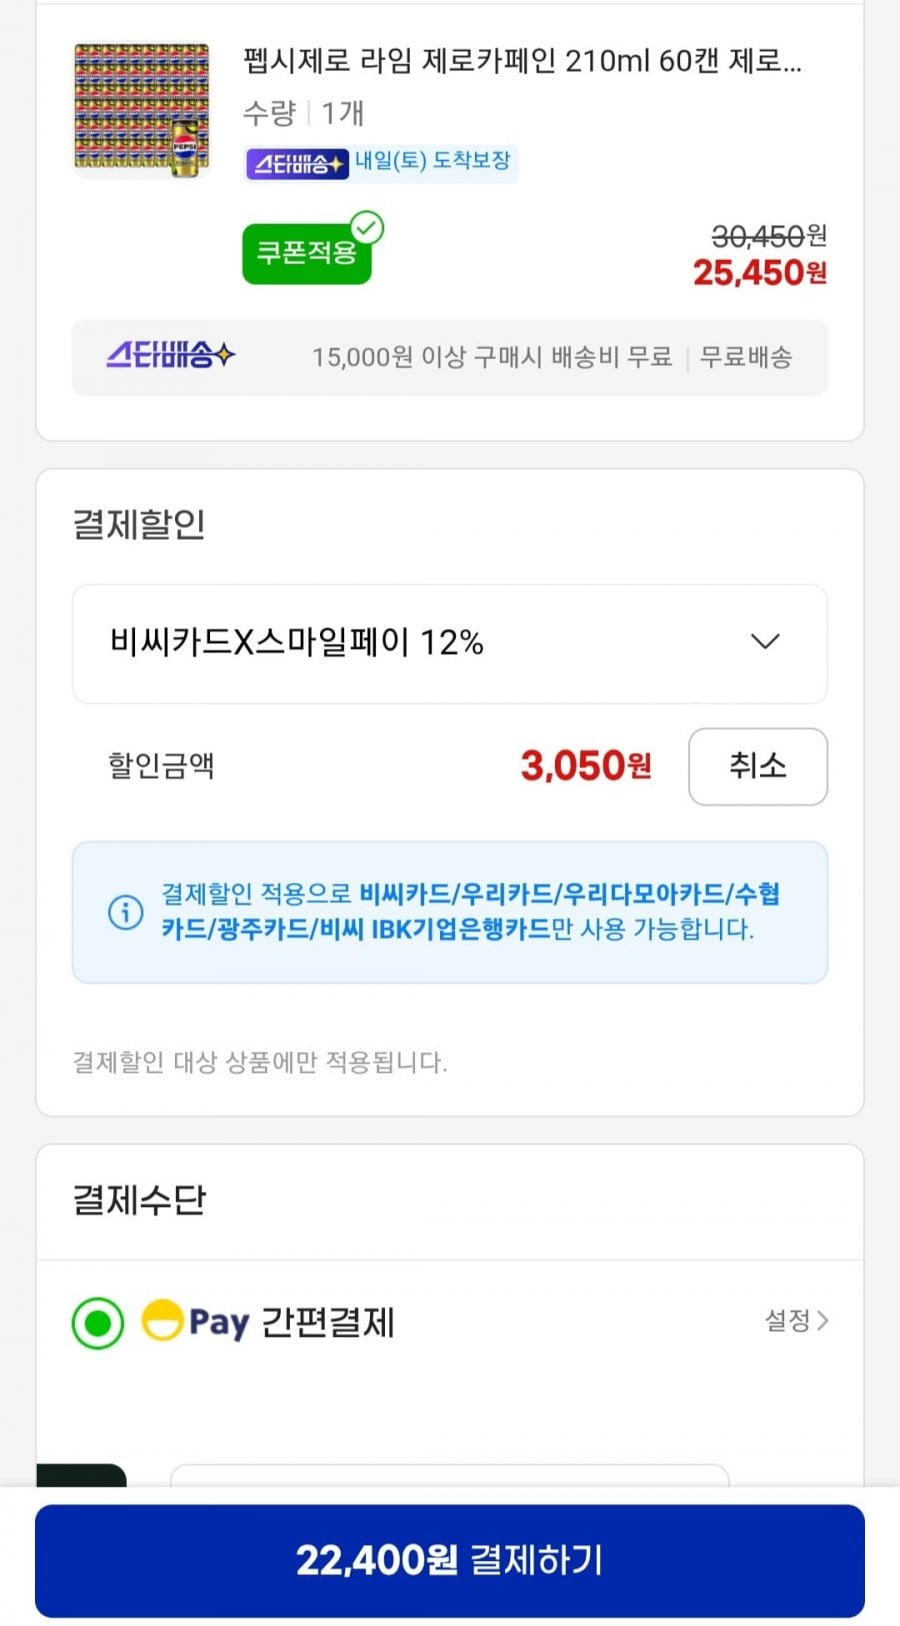Image resolution: width=900 pixels, height=1626 pixels.
Task: Tap the yellow SmilePay logo icon
Action: pos(162,1320)
